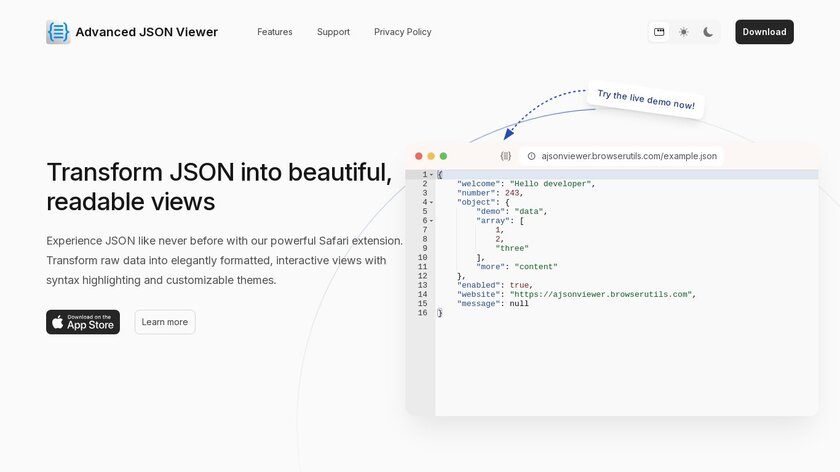
Task: Click the "more" key on line 11
Action: pyautogui.click(x=490, y=267)
